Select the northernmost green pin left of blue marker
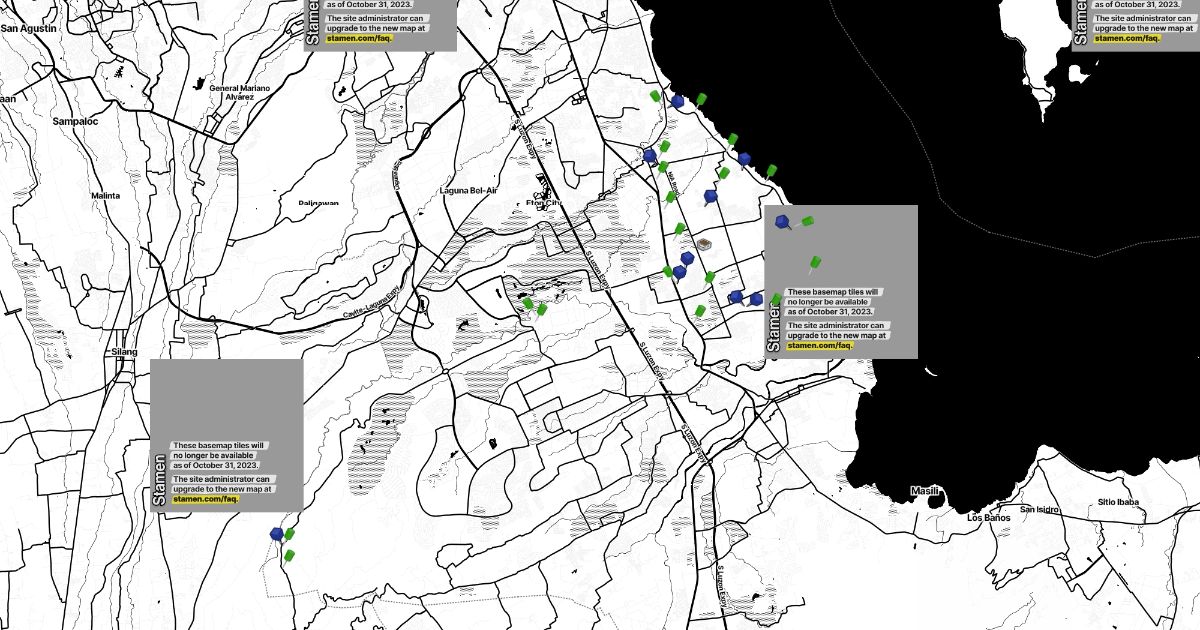 (x=655, y=96)
